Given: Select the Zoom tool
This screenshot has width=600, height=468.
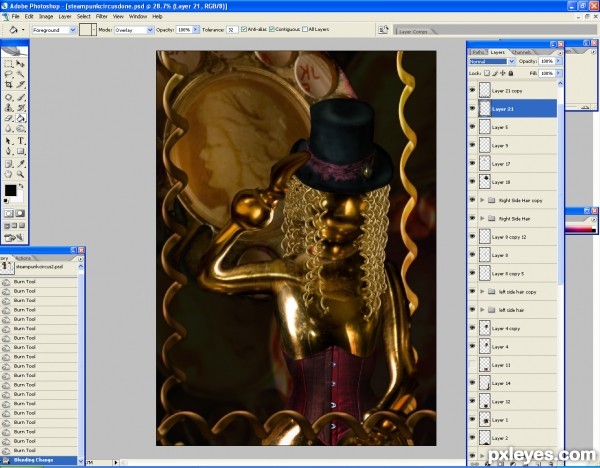Looking at the screenshot, I should [x=20, y=174].
